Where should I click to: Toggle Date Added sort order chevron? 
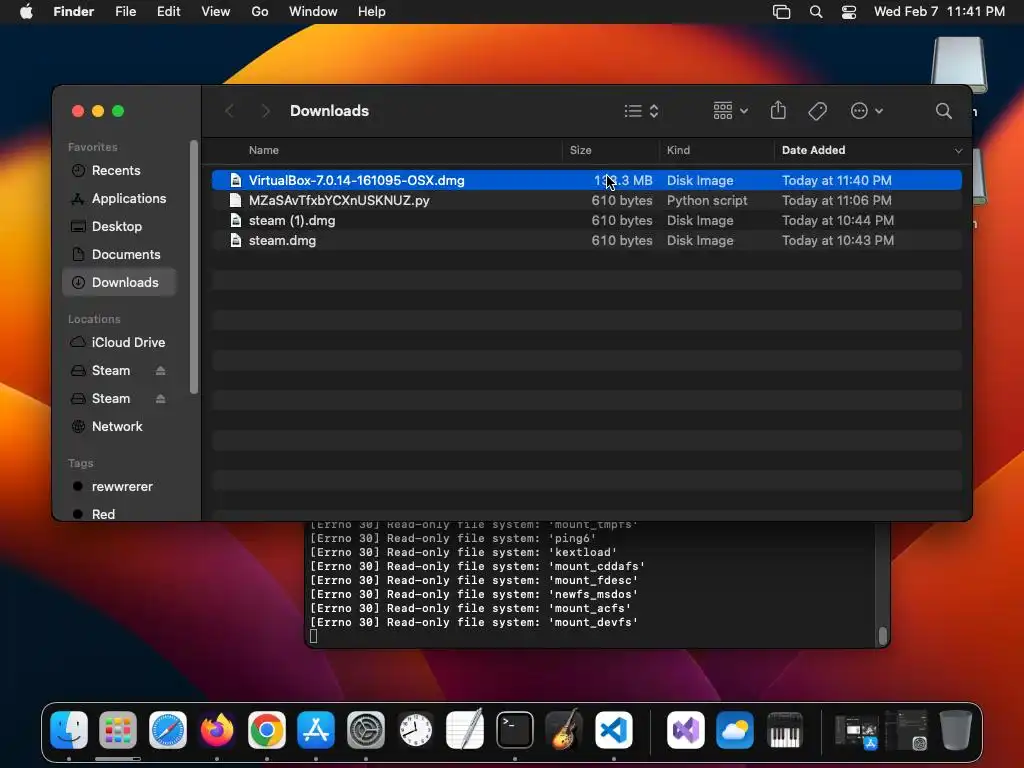958,151
